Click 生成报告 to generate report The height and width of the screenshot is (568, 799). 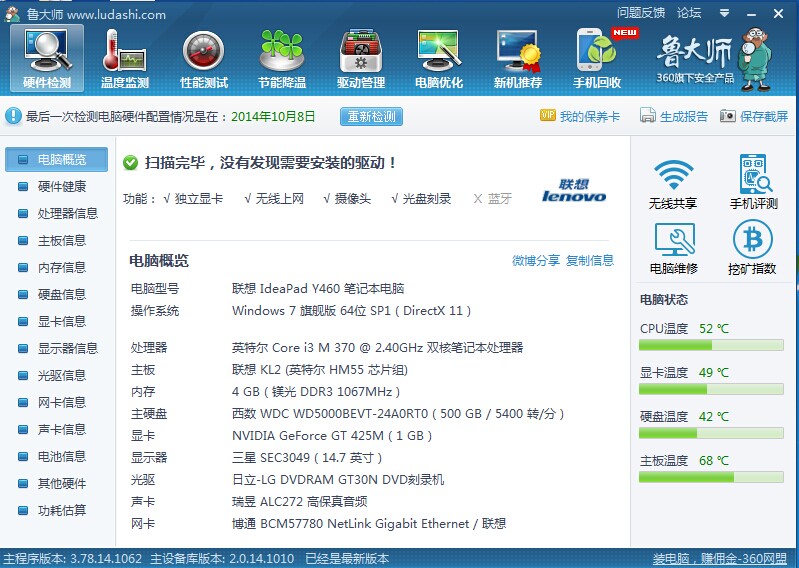[x=674, y=116]
